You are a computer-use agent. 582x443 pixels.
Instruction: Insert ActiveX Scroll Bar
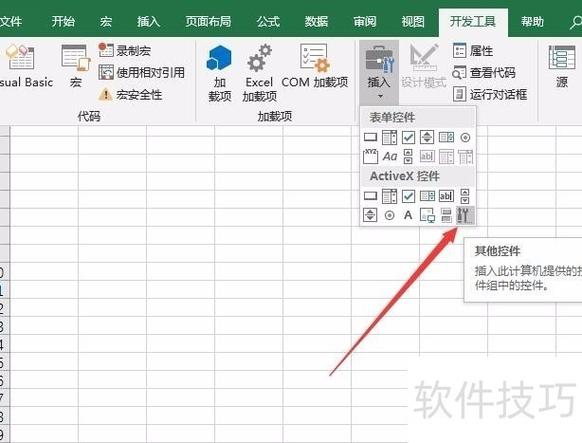point(465,196)
